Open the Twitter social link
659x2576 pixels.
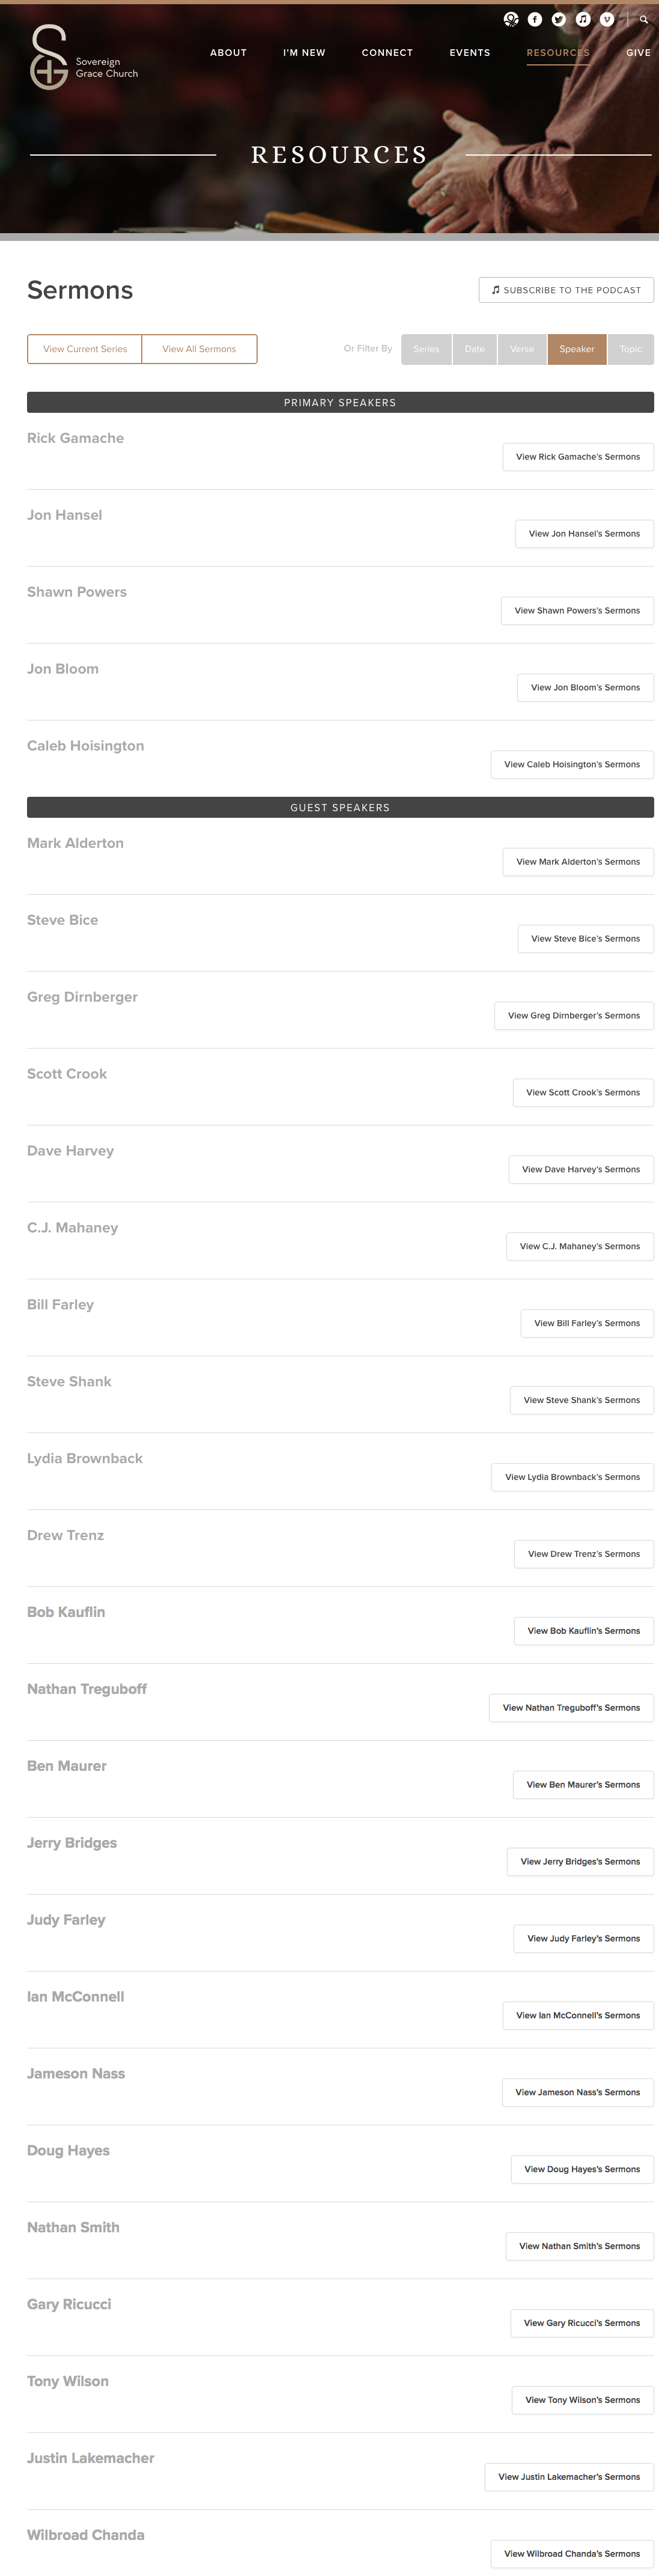(559, 19)
